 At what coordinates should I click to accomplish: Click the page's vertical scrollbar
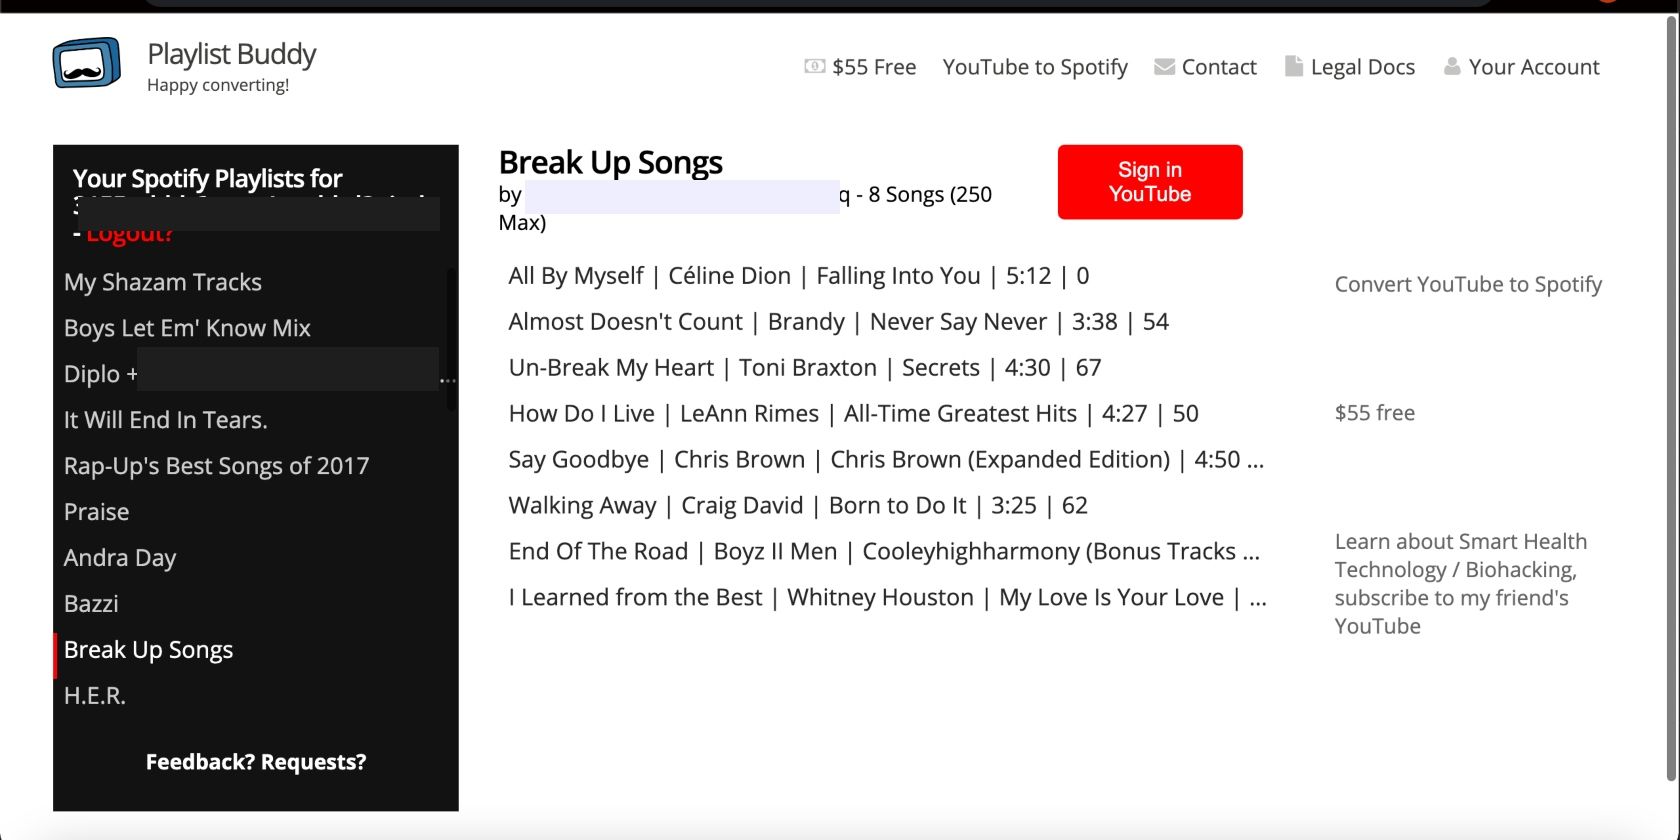(1671, 400)
